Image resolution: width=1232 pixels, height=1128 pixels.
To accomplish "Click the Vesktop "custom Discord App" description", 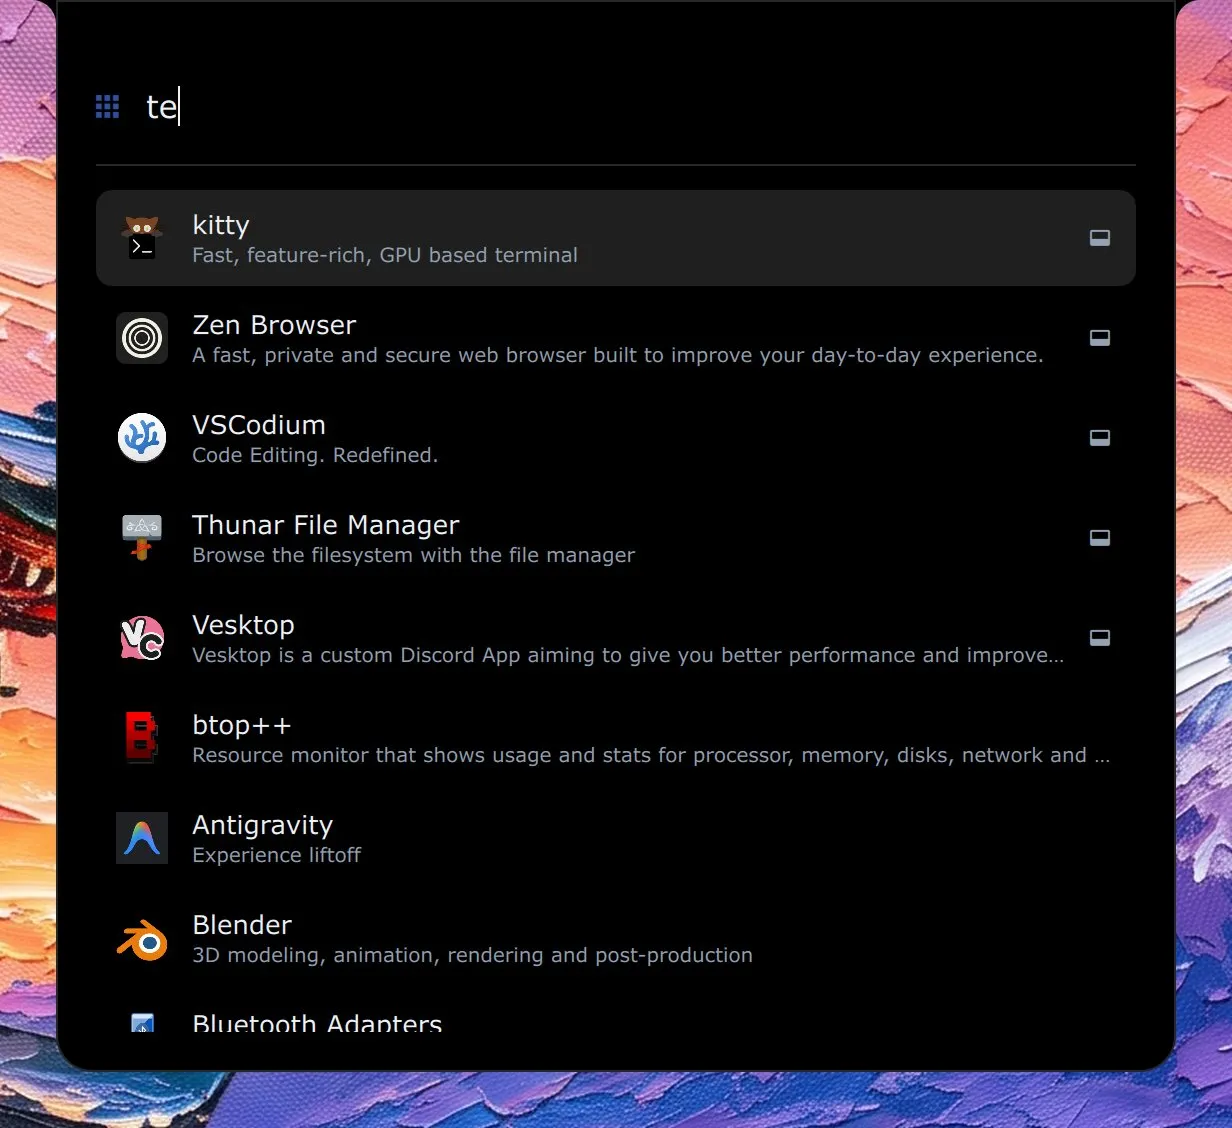I will pos(628,655).
